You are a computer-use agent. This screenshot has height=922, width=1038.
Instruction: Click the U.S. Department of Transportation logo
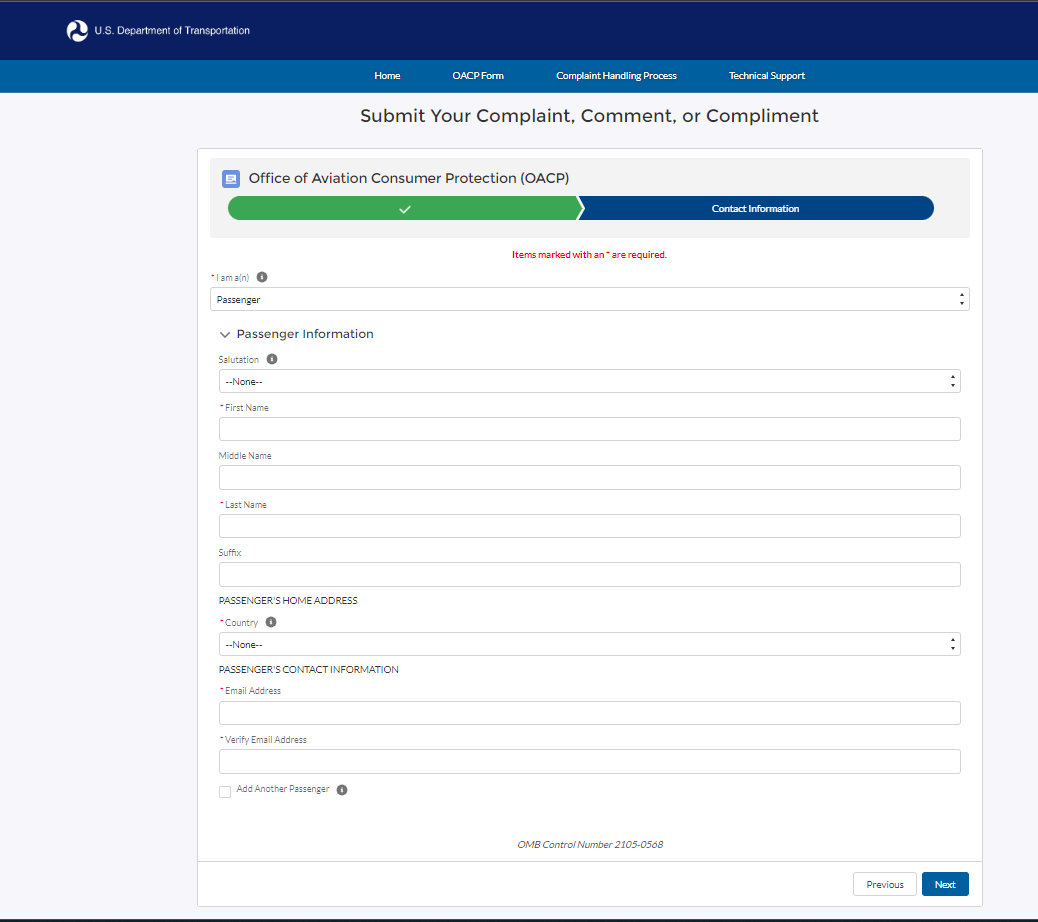pyautogui.click(x=78, y=31)
